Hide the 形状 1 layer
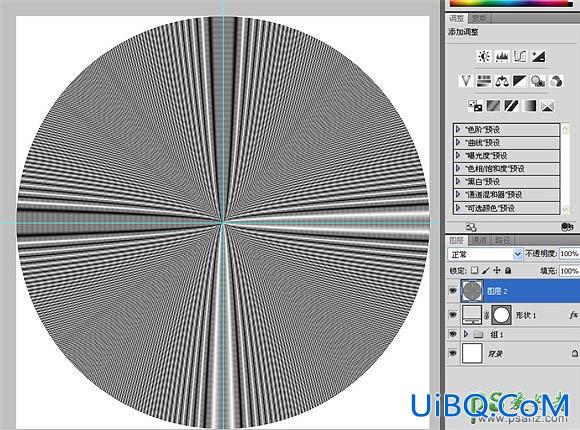Viewport: 580px width, 430px height. 453,315
